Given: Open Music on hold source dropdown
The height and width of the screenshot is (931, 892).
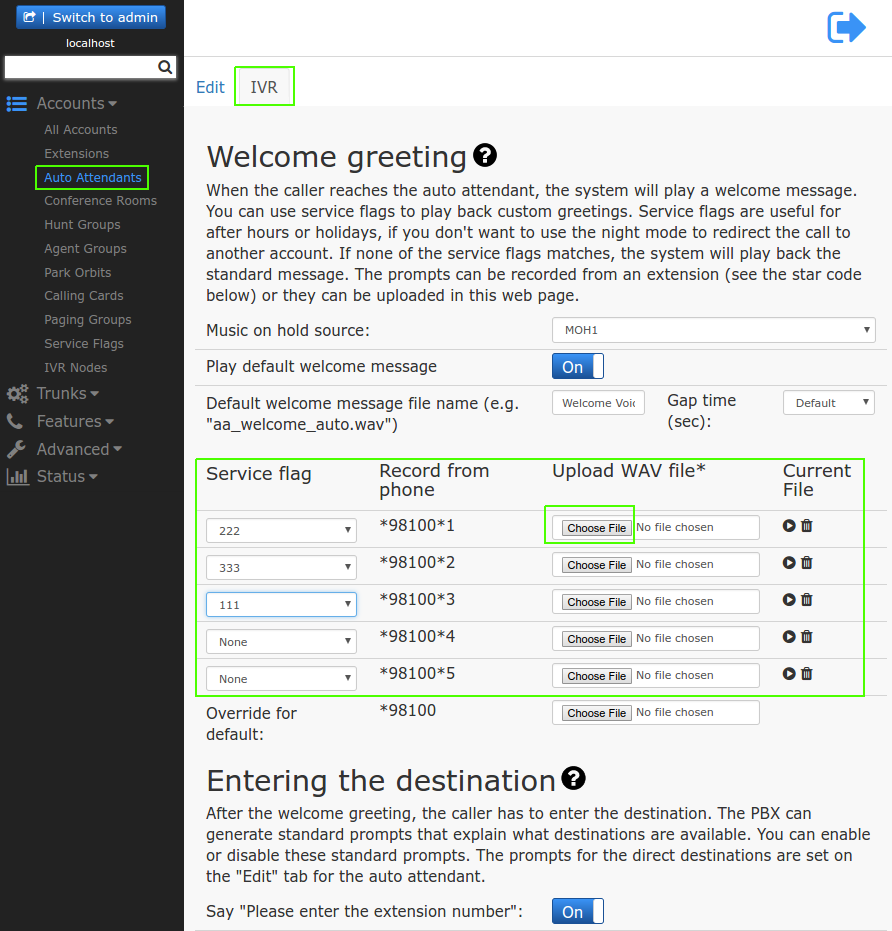Looking at the screenshot, I should coord(713,330).
